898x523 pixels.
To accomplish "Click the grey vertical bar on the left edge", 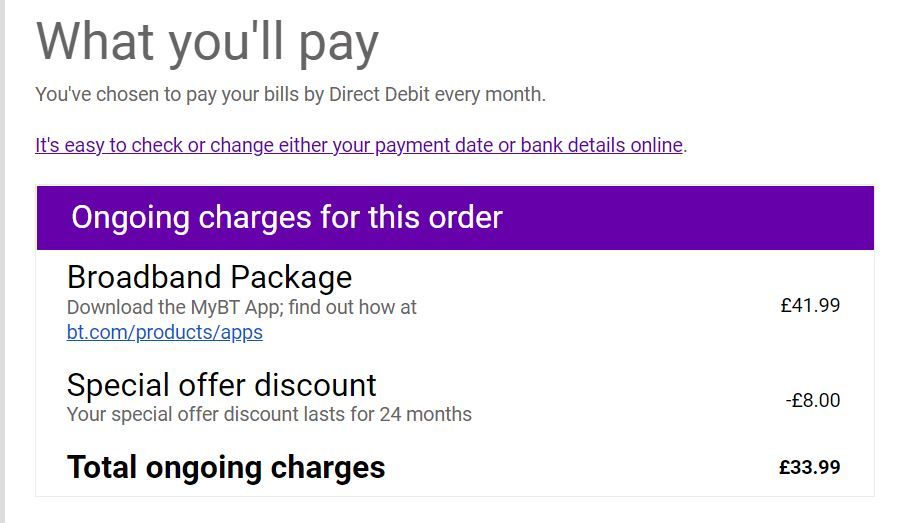I will (x=2, y=261).
